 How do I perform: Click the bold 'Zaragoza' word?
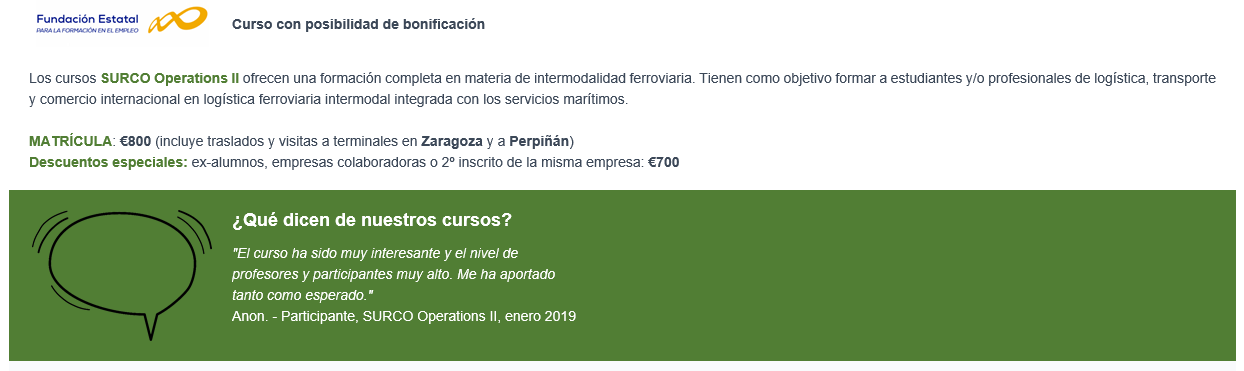pyautogui.click(x=452, y=140)
